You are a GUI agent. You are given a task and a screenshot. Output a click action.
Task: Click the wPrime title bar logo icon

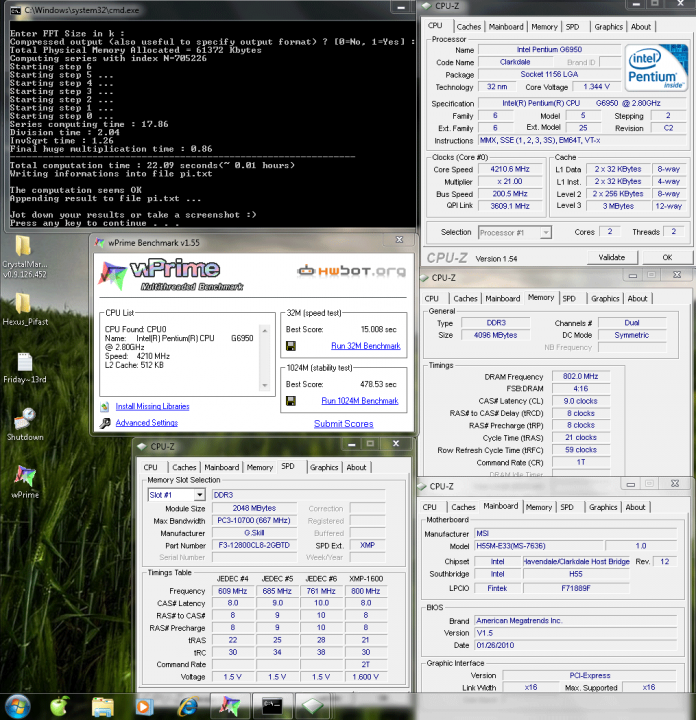(x=100, y=242)
